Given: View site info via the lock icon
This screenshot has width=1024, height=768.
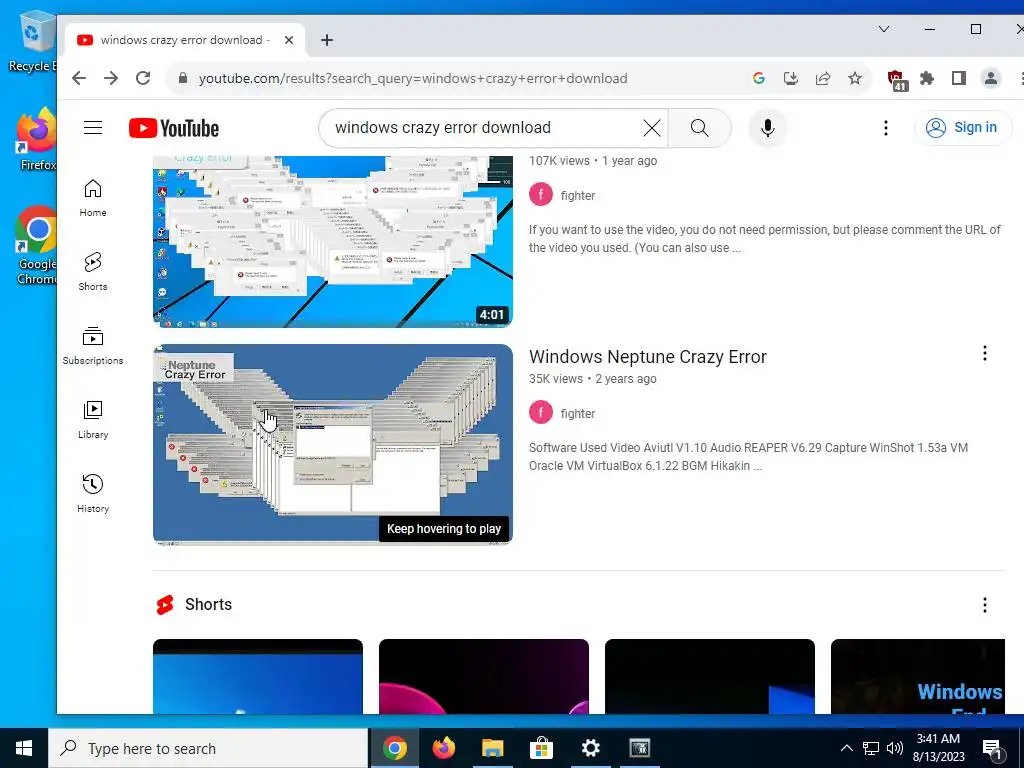Looking at the screenshot, I should point(184,78).
